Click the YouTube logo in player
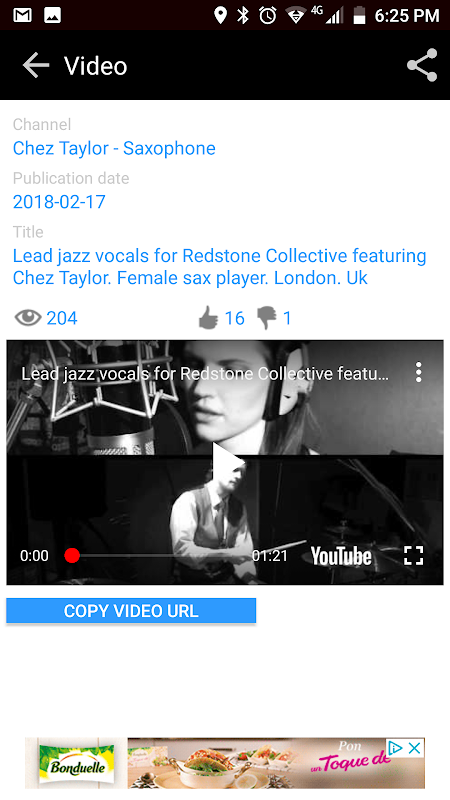This screenshot has width=450, height=800. pyautogui.click(x=341, y=556)
